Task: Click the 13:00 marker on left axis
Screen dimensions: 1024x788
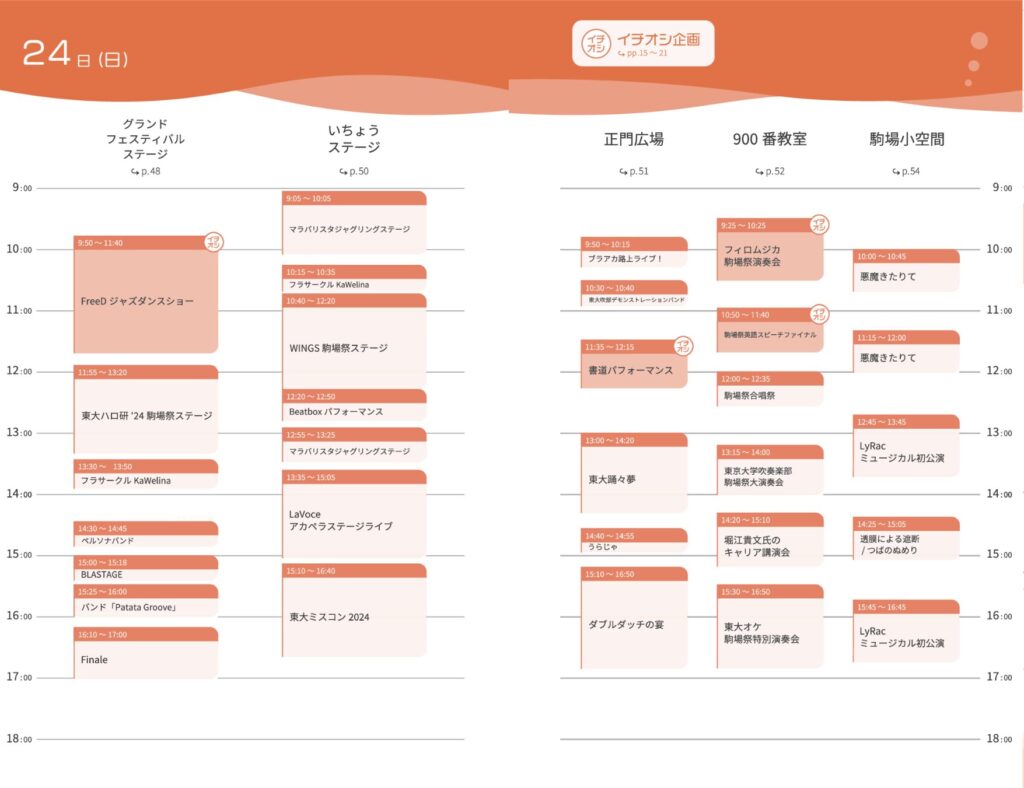Action: point(19,433)
